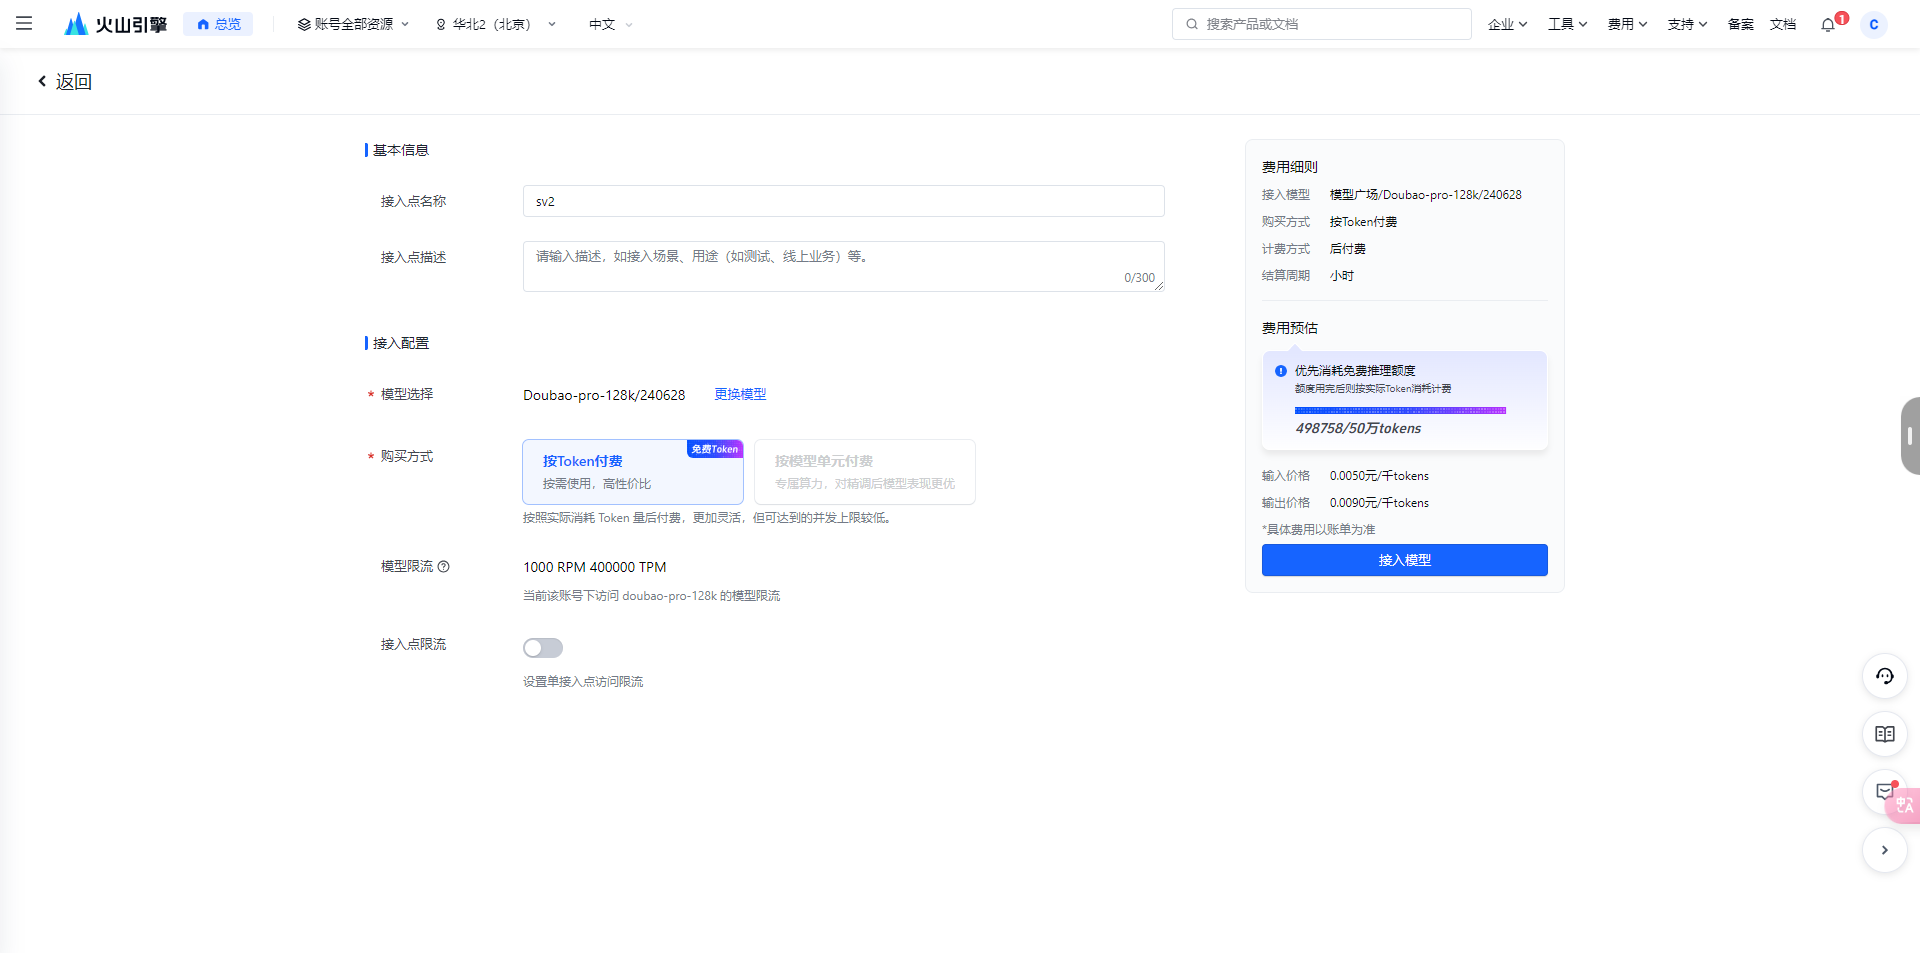The image size is (1920, 953).
Task: Click the 模型限流 help question icon
Action: 444,566
